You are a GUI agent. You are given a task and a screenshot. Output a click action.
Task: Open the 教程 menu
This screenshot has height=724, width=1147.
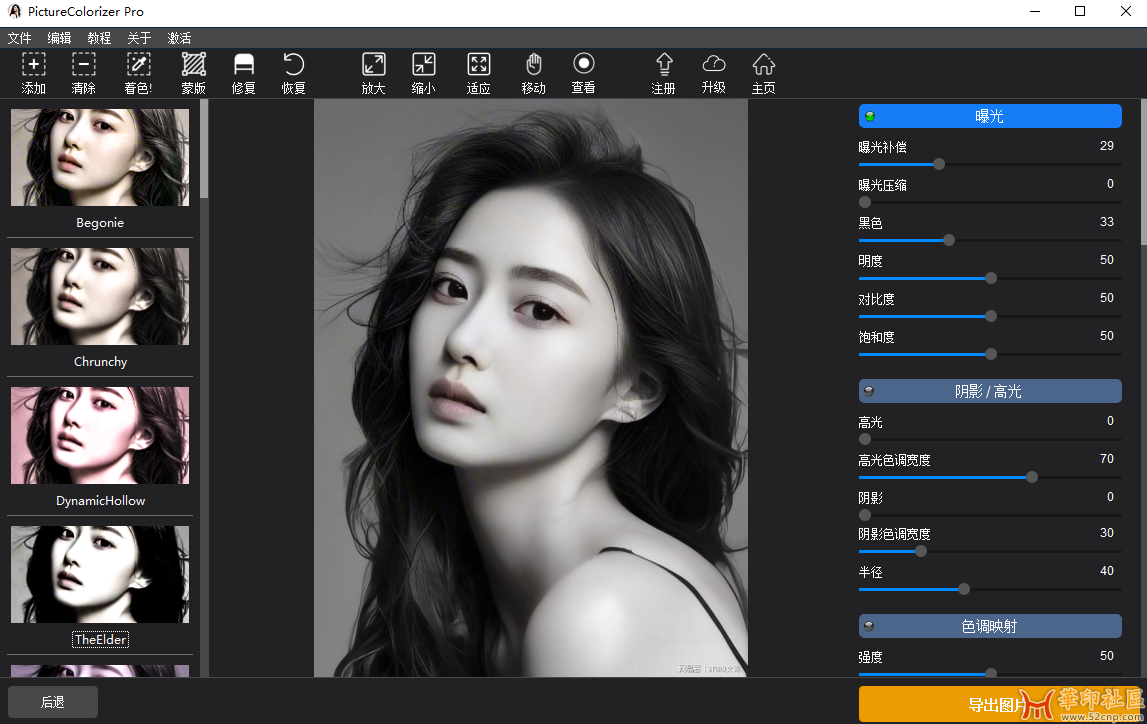[99, 38]
